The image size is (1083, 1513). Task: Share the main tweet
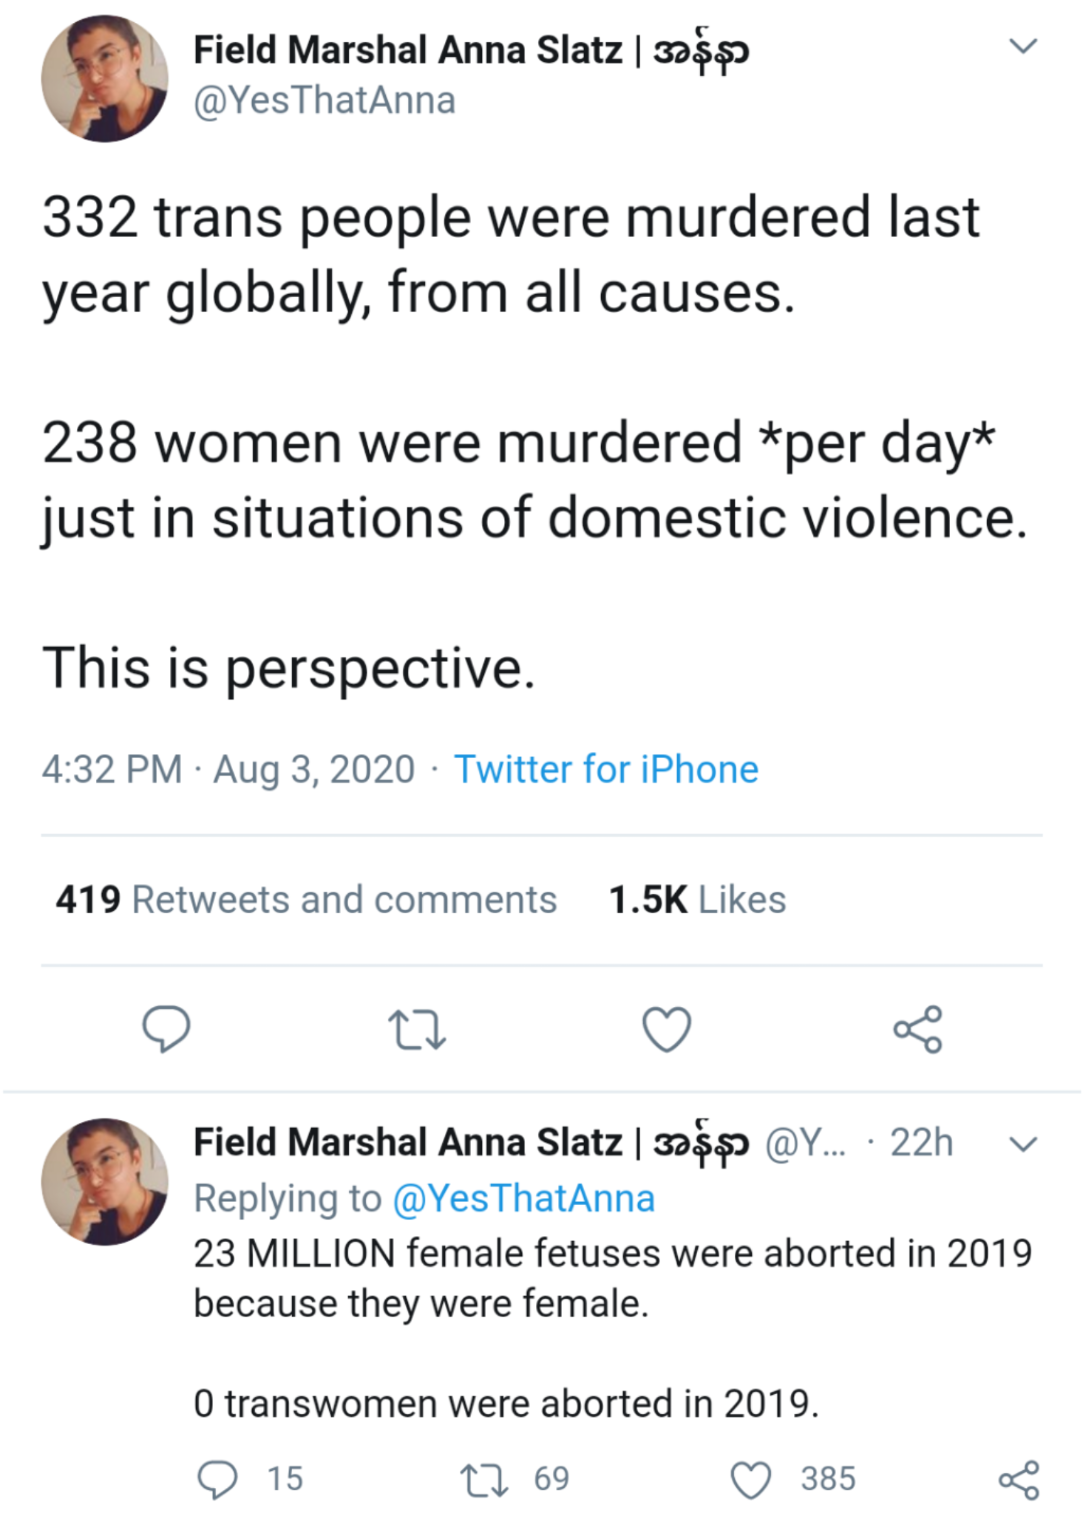[x=917, y=1029]
